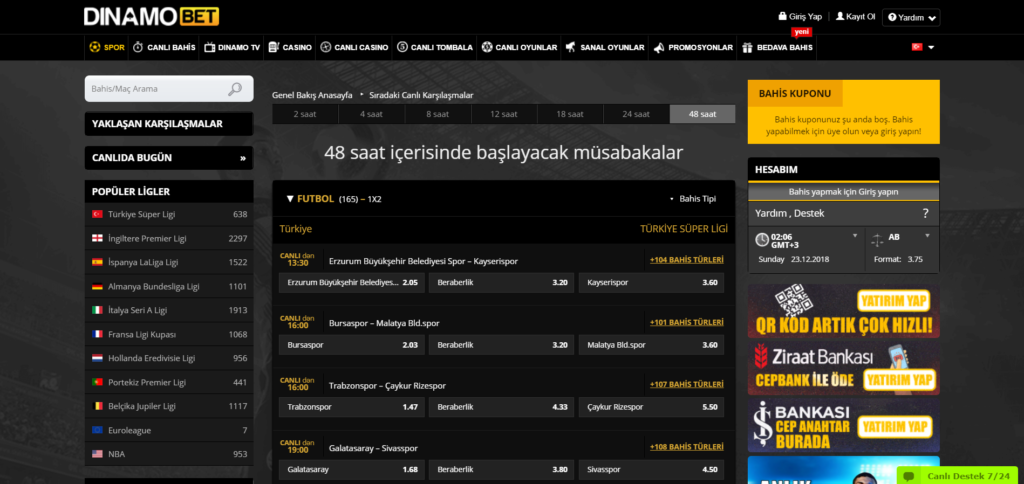Click the Bedava Bahis gift icon
This screenshot has width=1024, height=484.
tap(748, 47)
